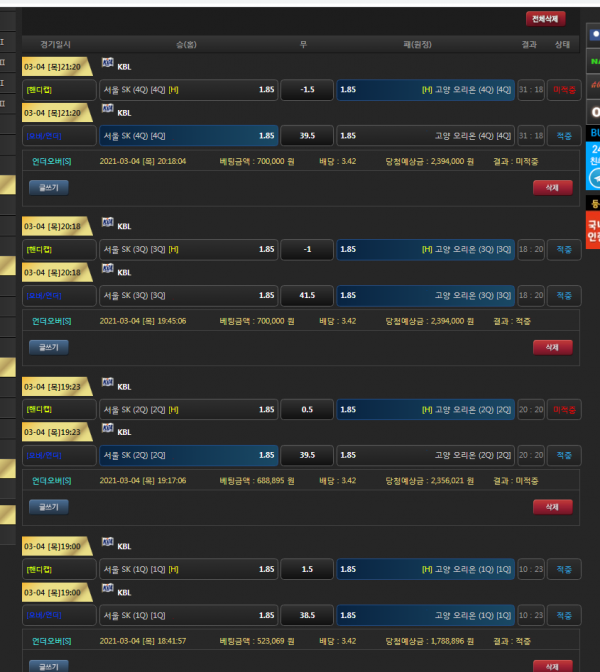The width and height of the screenshot is (600, 672).
Task: Click 글쓰기 under the 20:18:04 bet
Action: (x=48, y=187)
